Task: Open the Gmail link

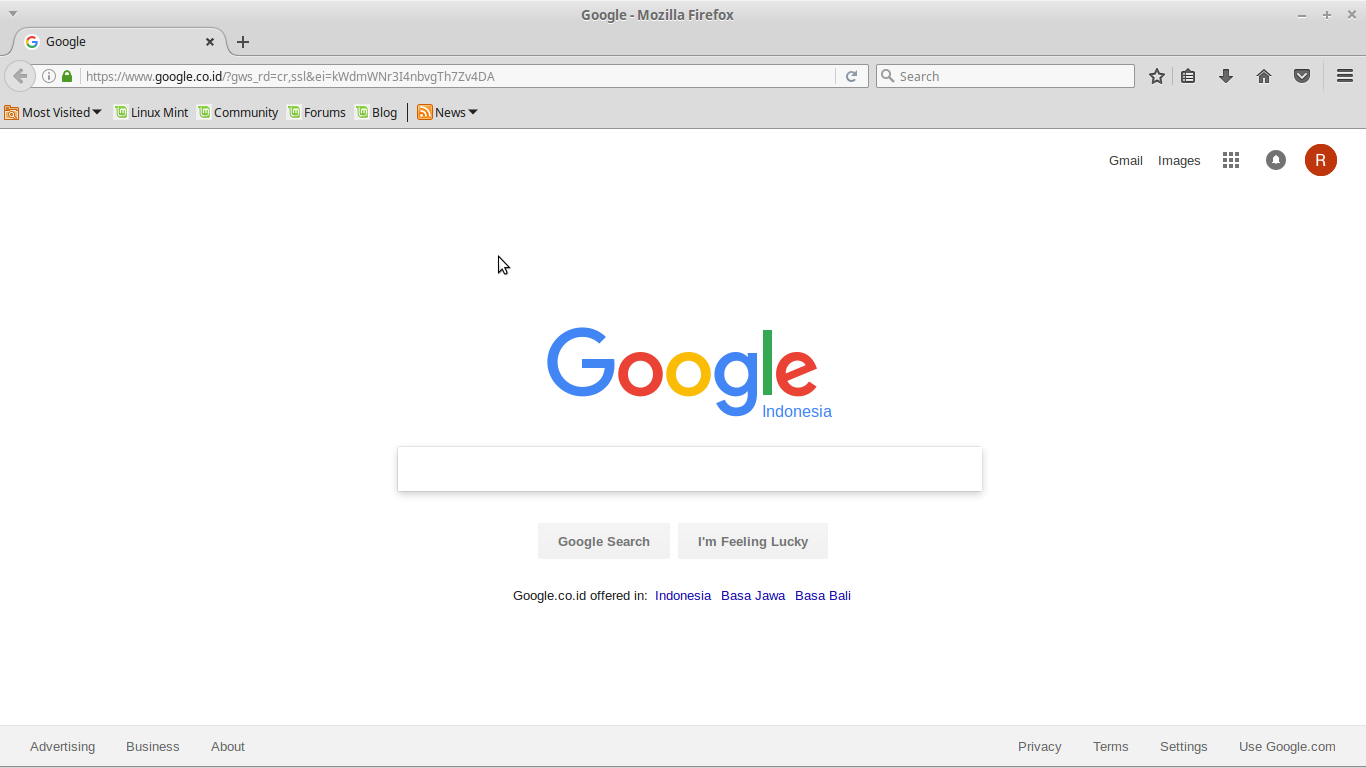Action: click(1126, 160)
